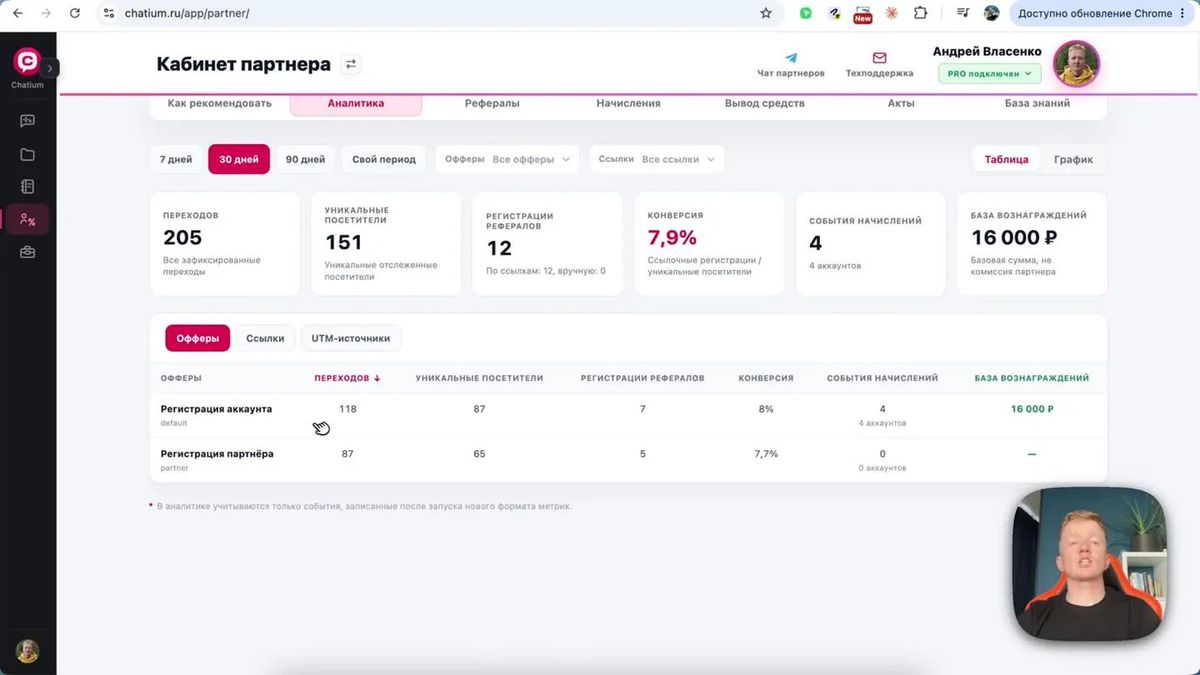Expand the sidebar with the chevron arrow
The height and width of the screenshot is (675, 1200).
(51, 68)
